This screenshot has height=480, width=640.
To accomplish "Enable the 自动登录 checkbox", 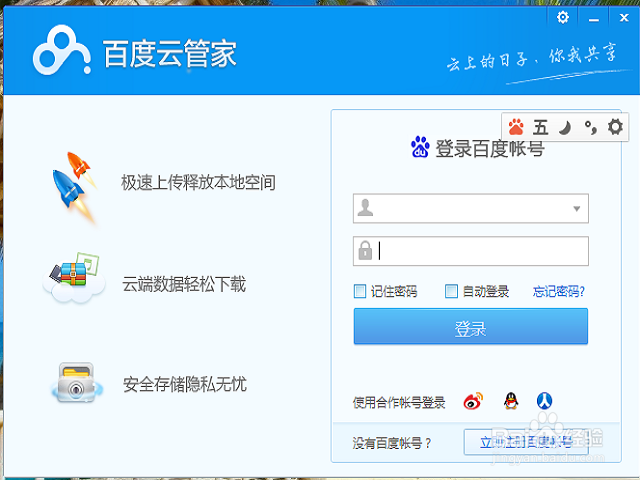I will pyautogui.click(x=451, y=291).
